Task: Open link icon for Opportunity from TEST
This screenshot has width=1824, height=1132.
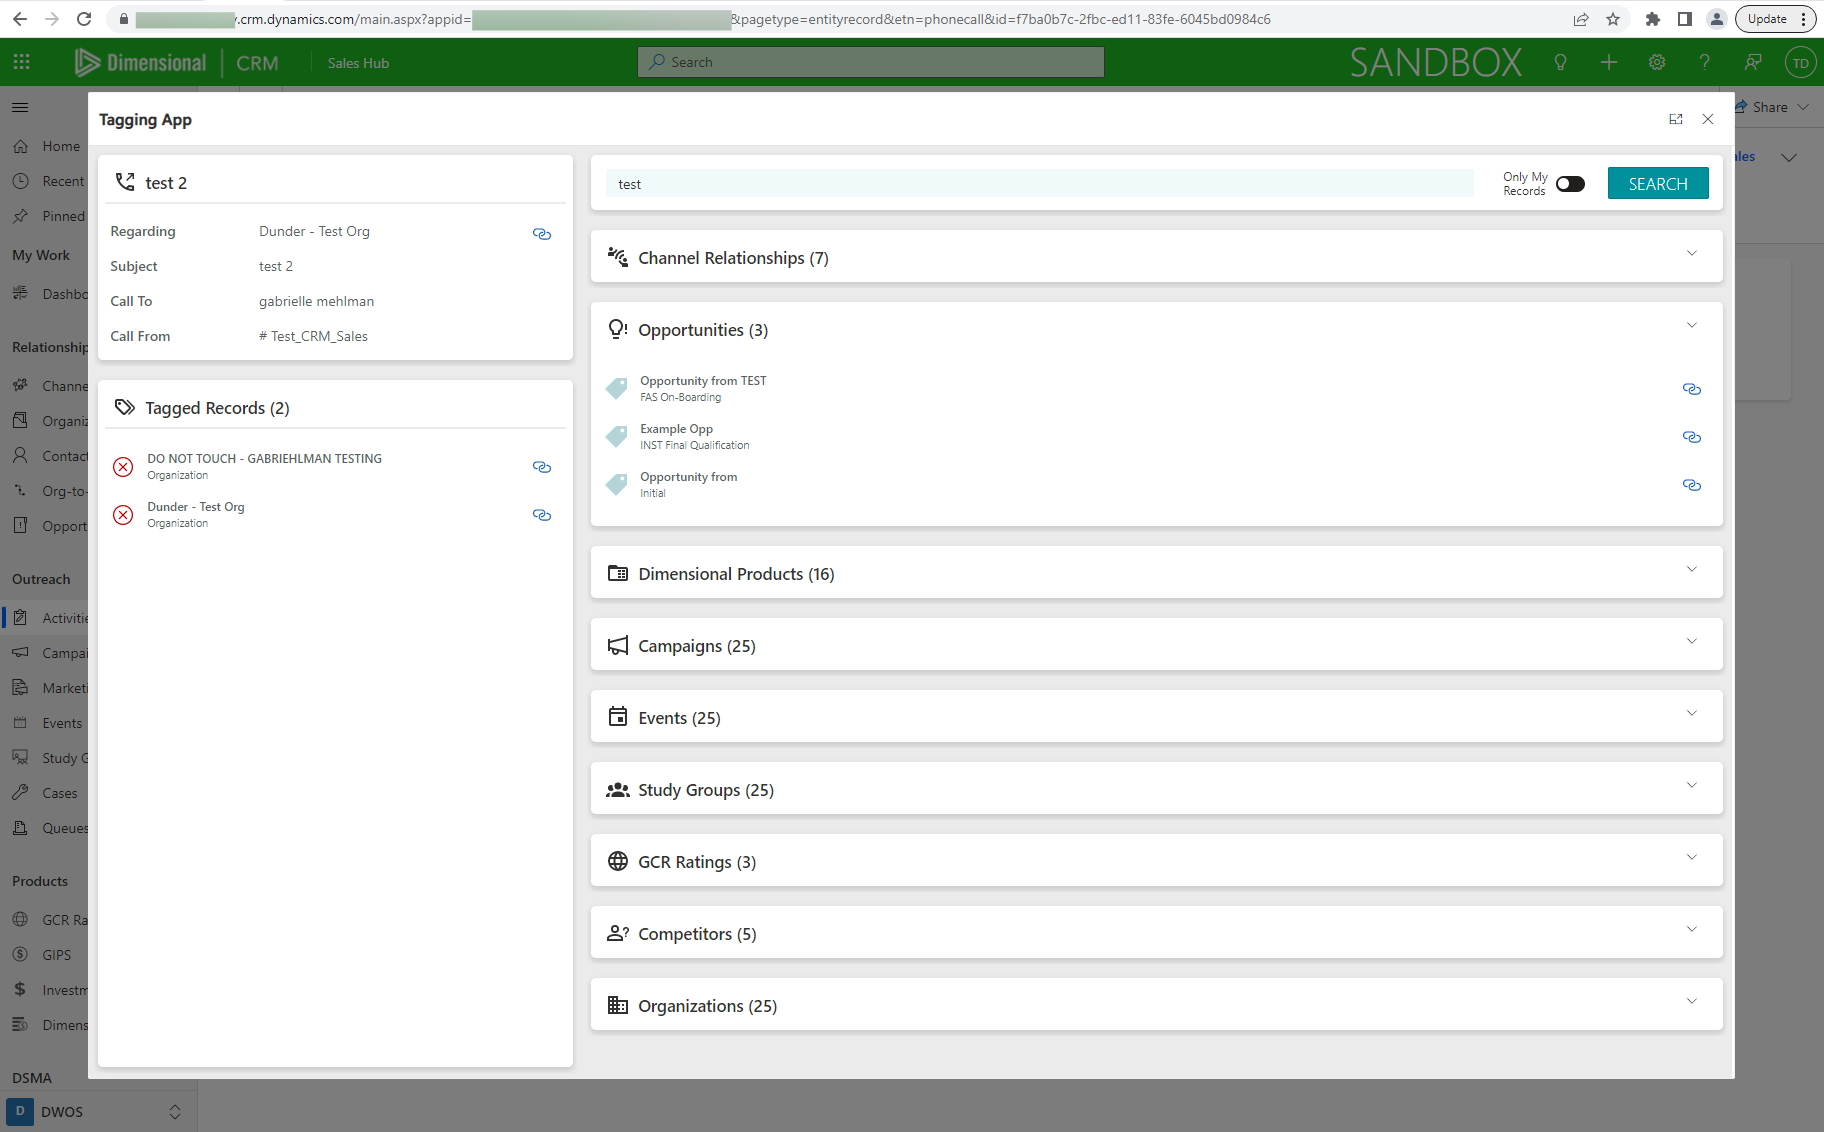Action: pyautogui.click(x=1691, y=389)
